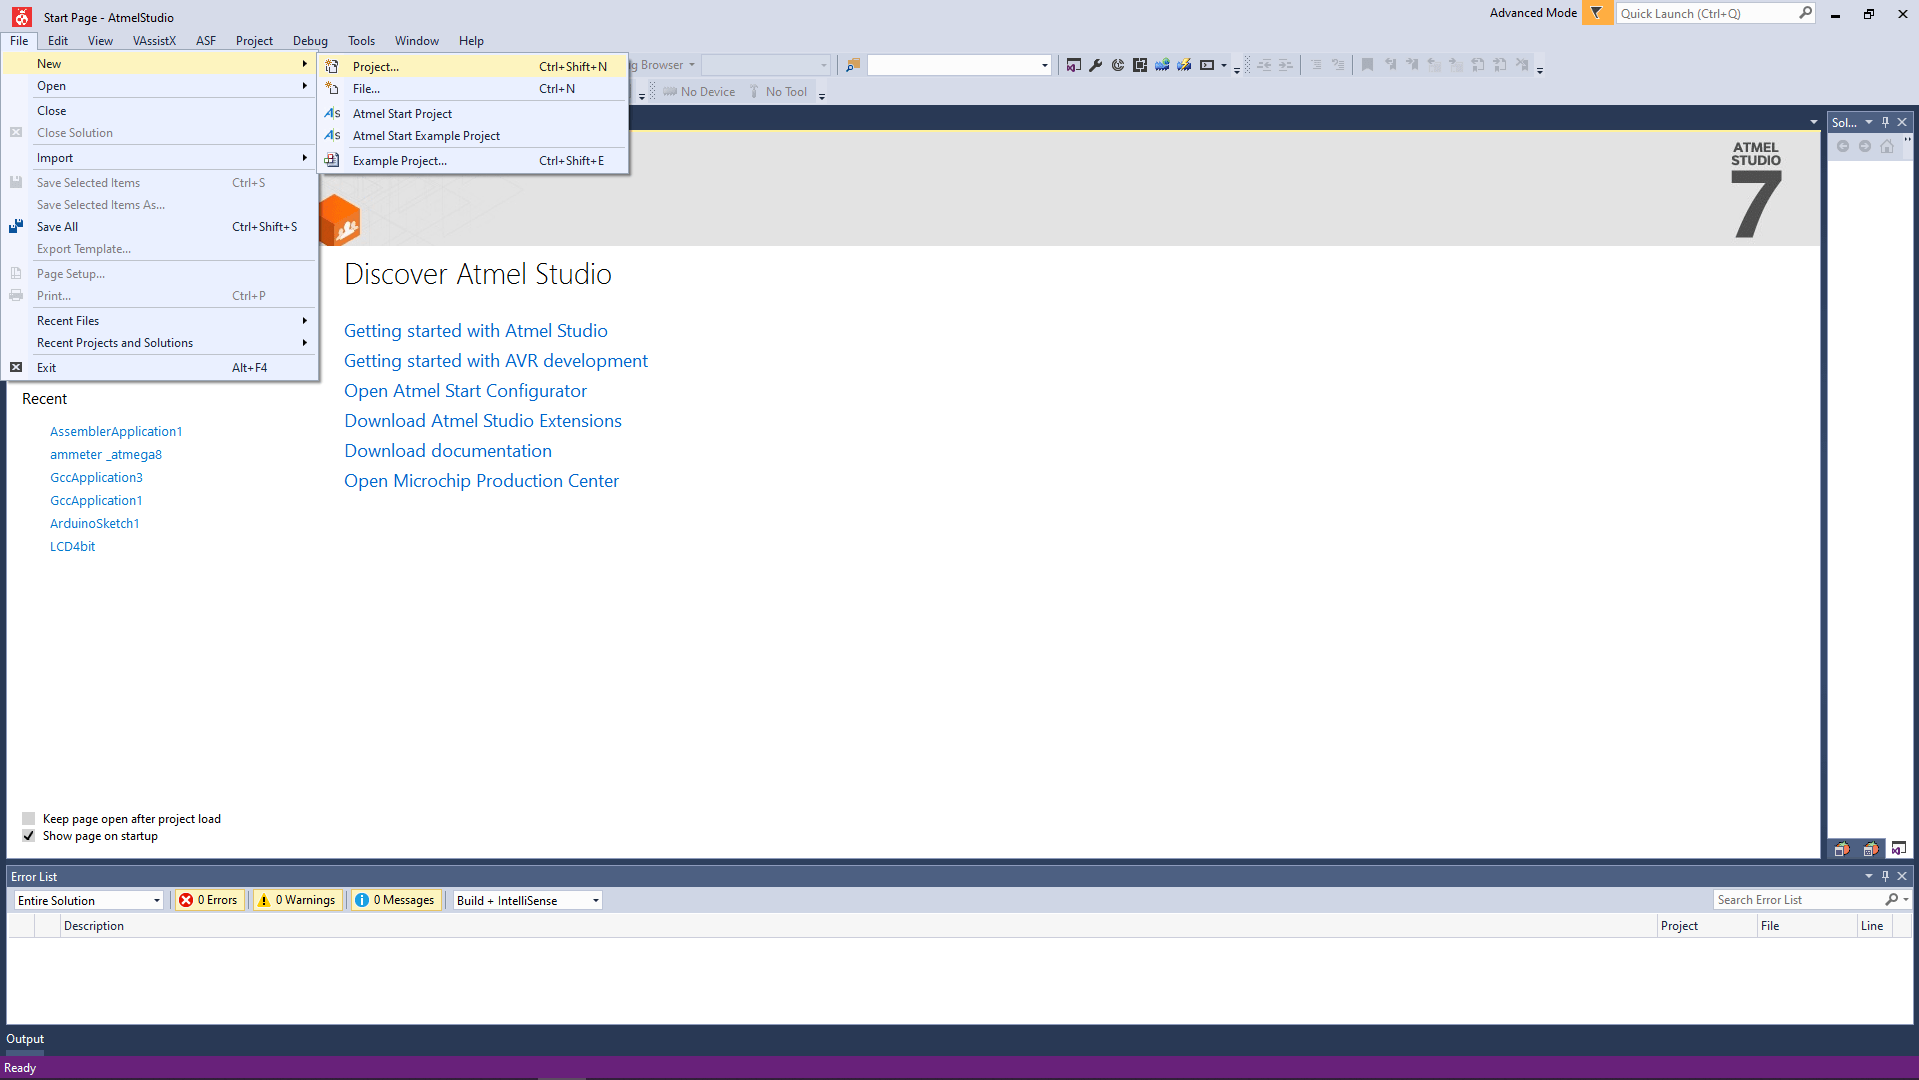Viewport: 1919px width, 1080px height.
Task: Open Getting started with AVR development link
Action: point(496,361)
